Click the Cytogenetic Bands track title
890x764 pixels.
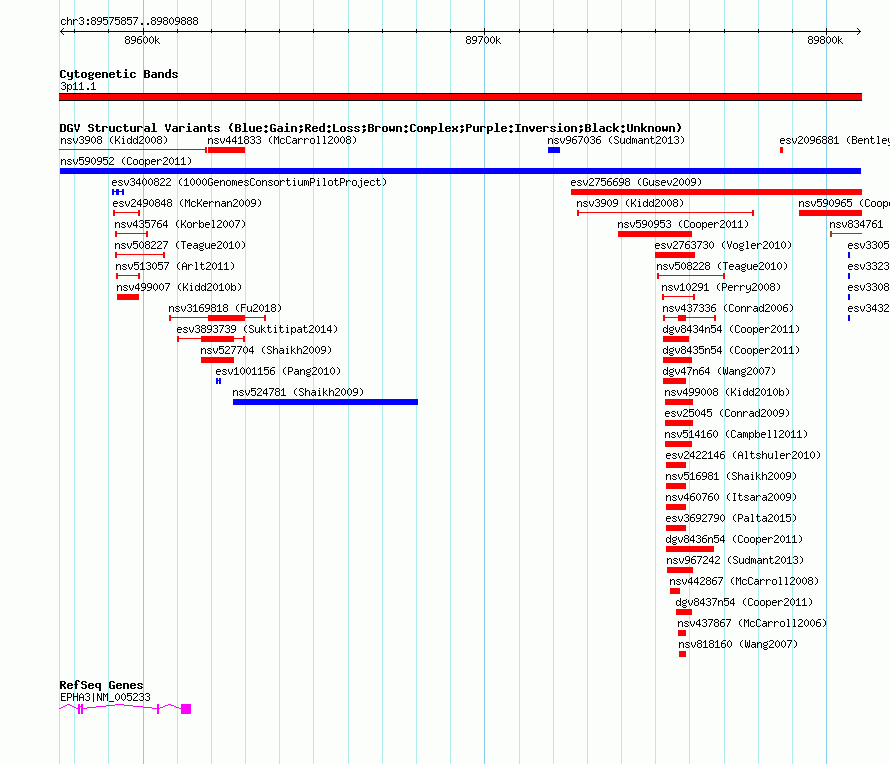pos(119,74)
